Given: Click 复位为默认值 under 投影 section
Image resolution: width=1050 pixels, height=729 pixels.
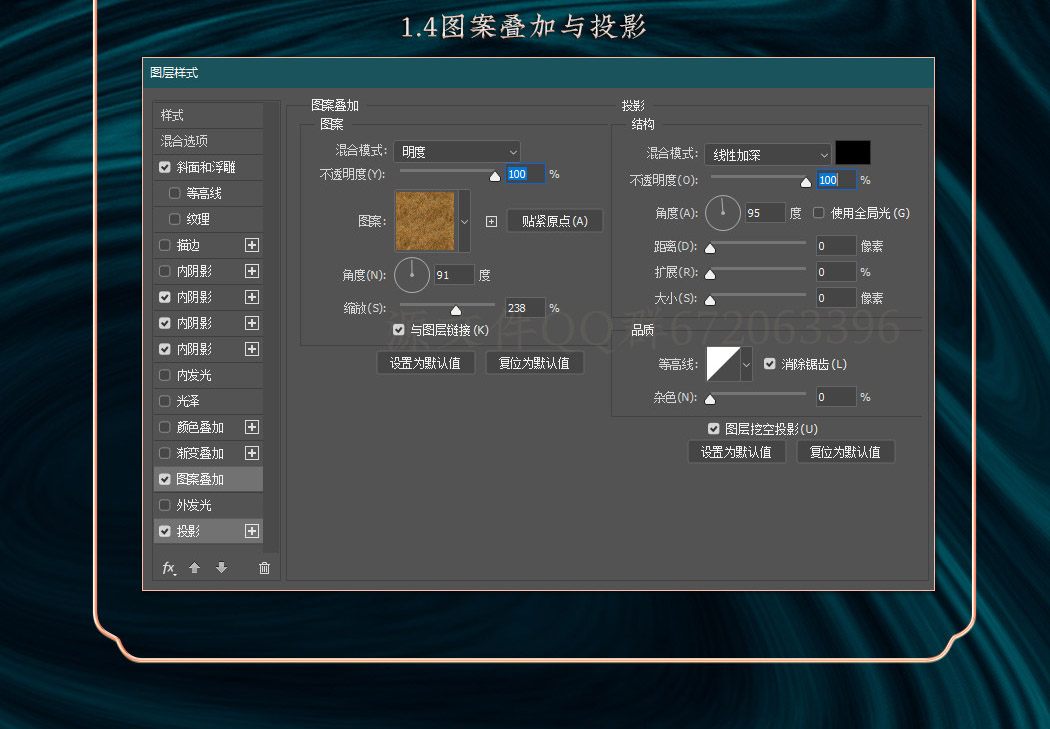Looking at the screenshot, I should (845, 452).
